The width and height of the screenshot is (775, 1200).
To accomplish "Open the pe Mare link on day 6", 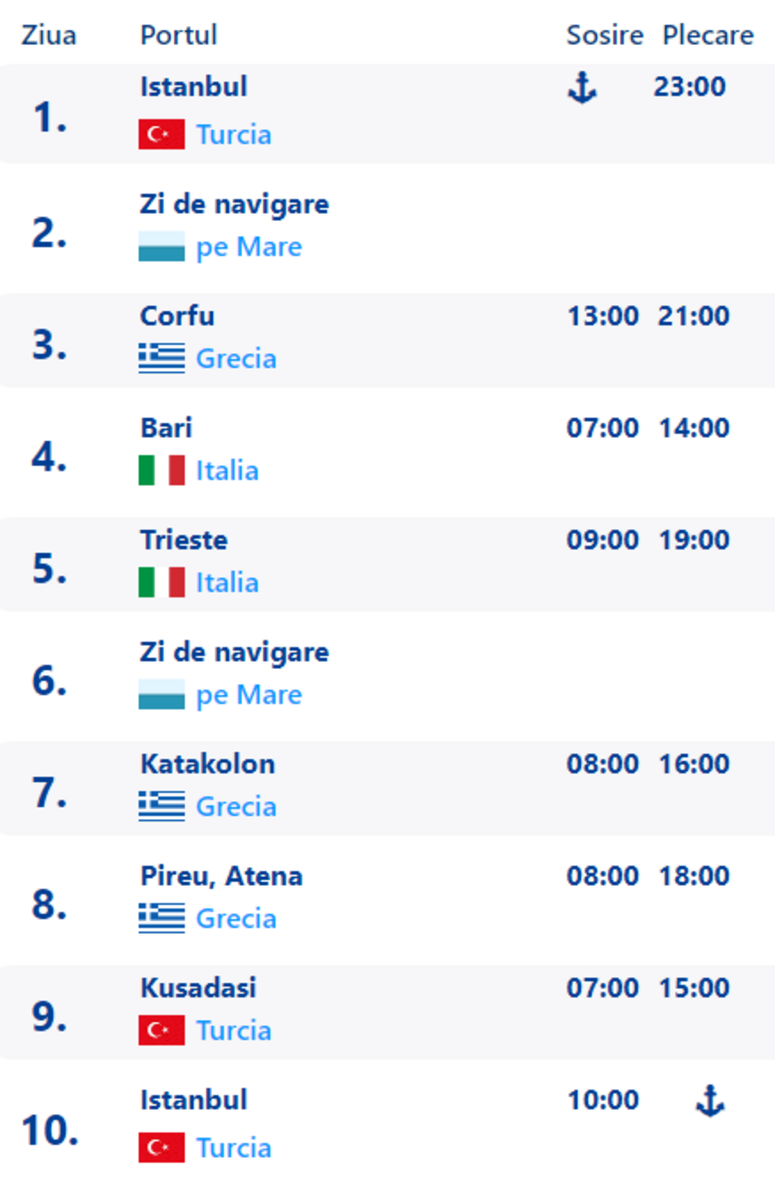I will click(x=250, y=695).
